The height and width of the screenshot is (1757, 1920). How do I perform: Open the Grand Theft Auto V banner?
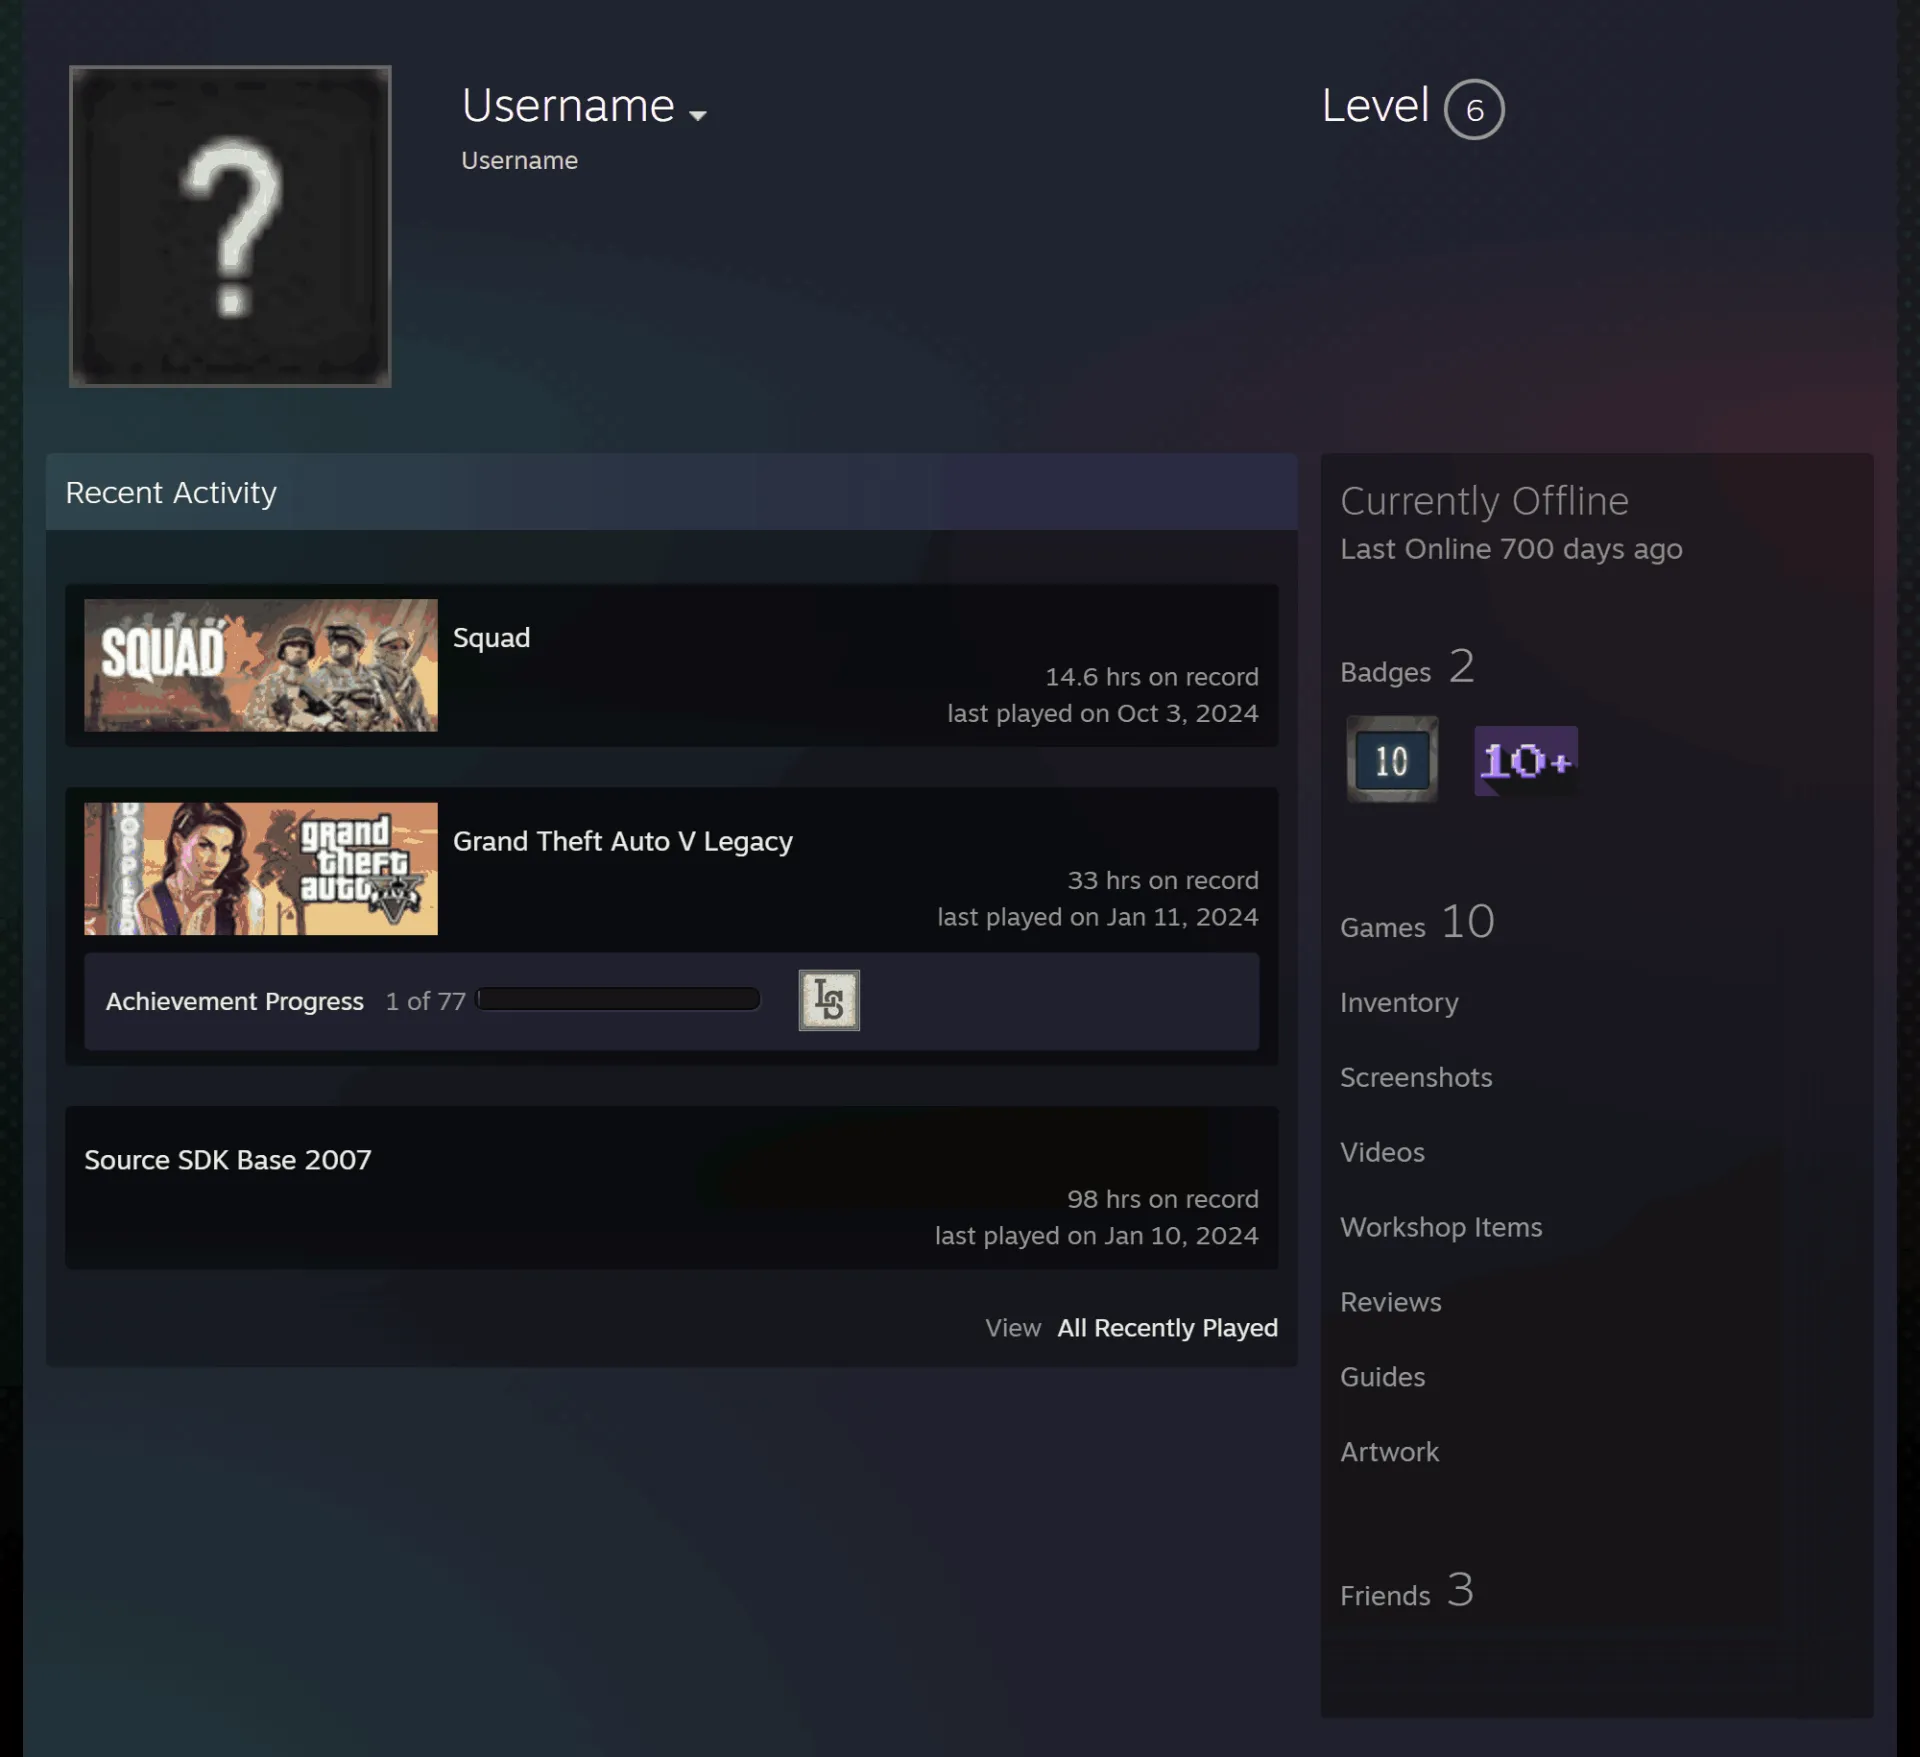(261, 869)
